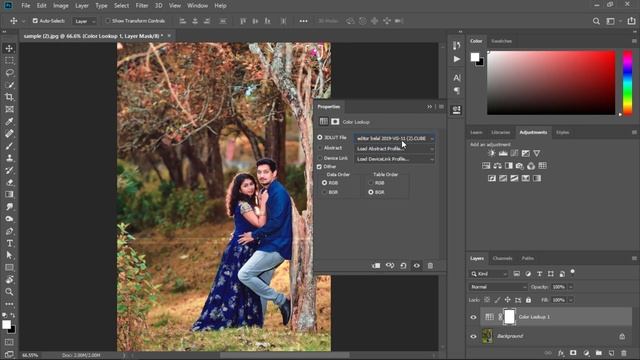Select the Clone Stamp tool
640x360 pixels.
point(9,158)
